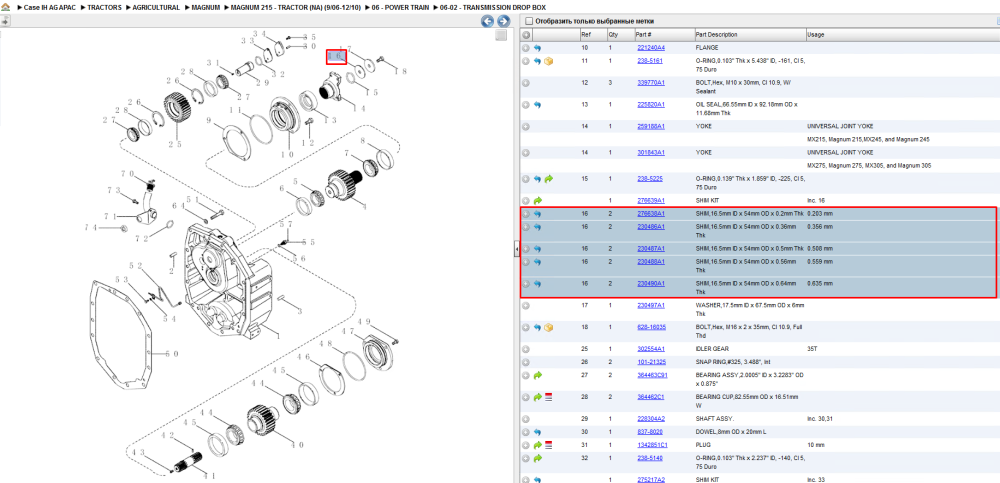
Task: Click the red list icon on the PLUG 1342851C1 row
Action: pos(548,445)
